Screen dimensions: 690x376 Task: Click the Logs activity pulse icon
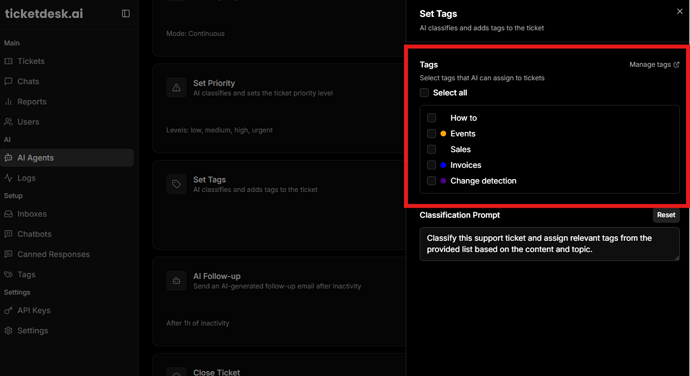click(x=8, y=178)
